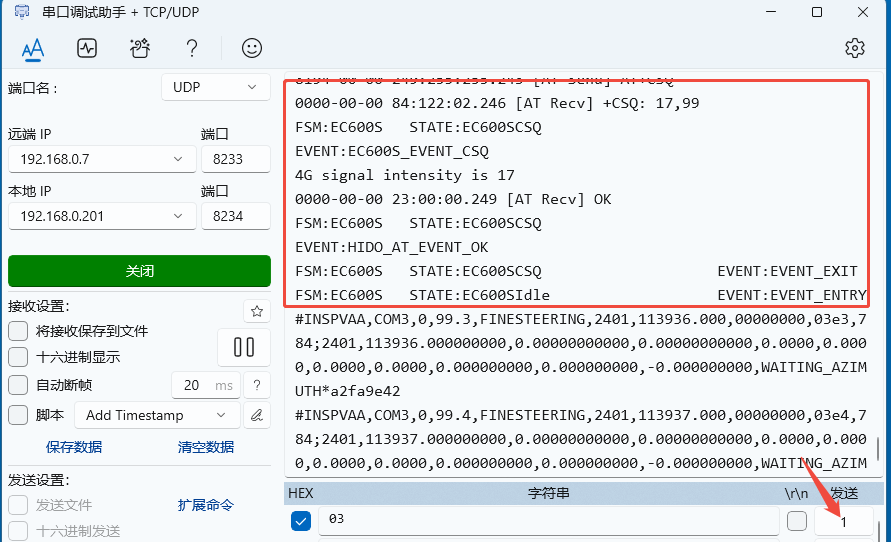Click the HEX column header
The image size is (891, 542).
coord(301,493)
